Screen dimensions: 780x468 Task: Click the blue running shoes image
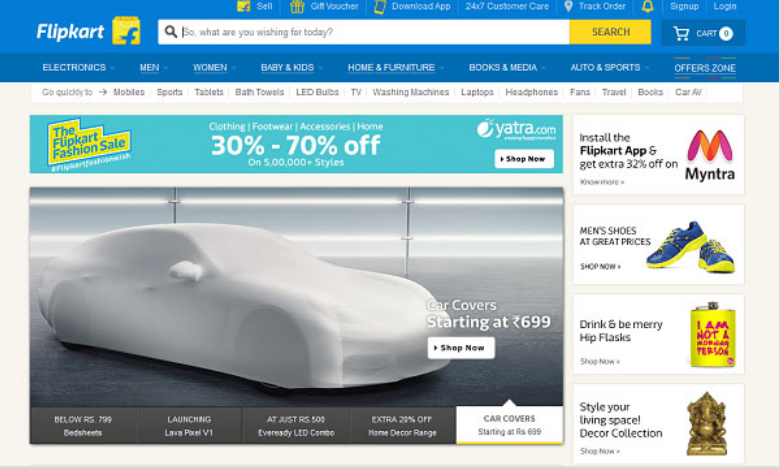point(690,246)
